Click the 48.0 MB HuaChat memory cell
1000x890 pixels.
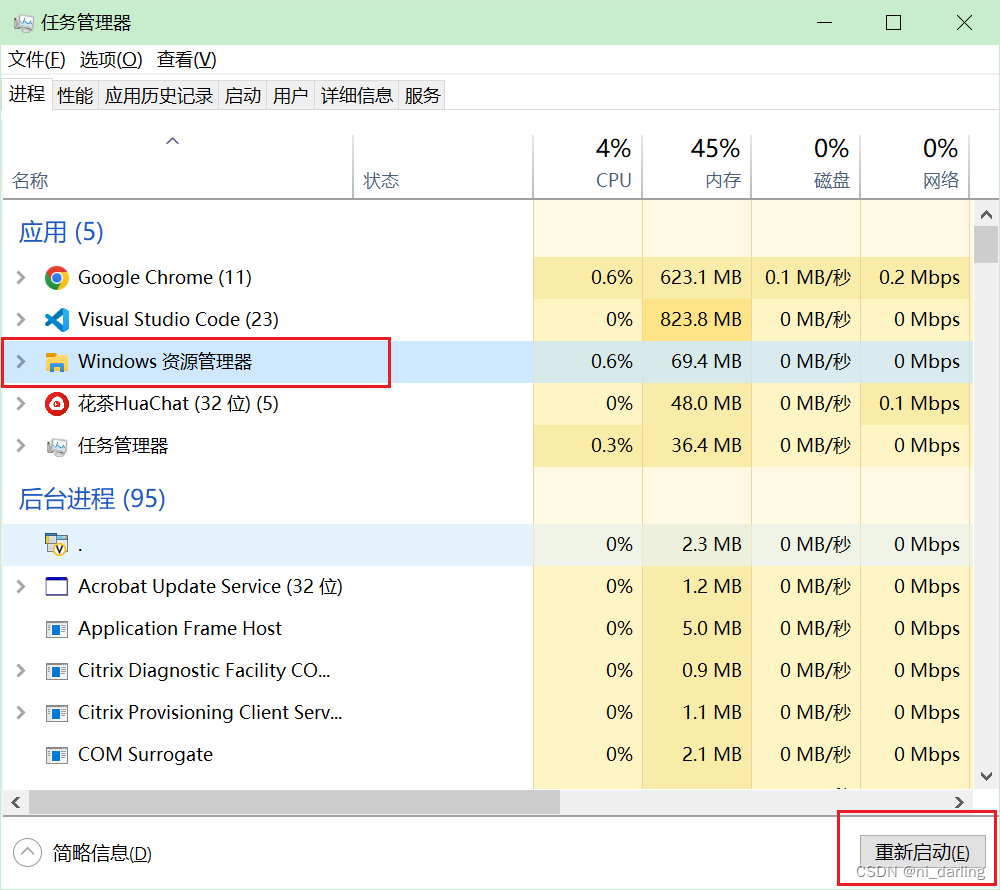696,404
